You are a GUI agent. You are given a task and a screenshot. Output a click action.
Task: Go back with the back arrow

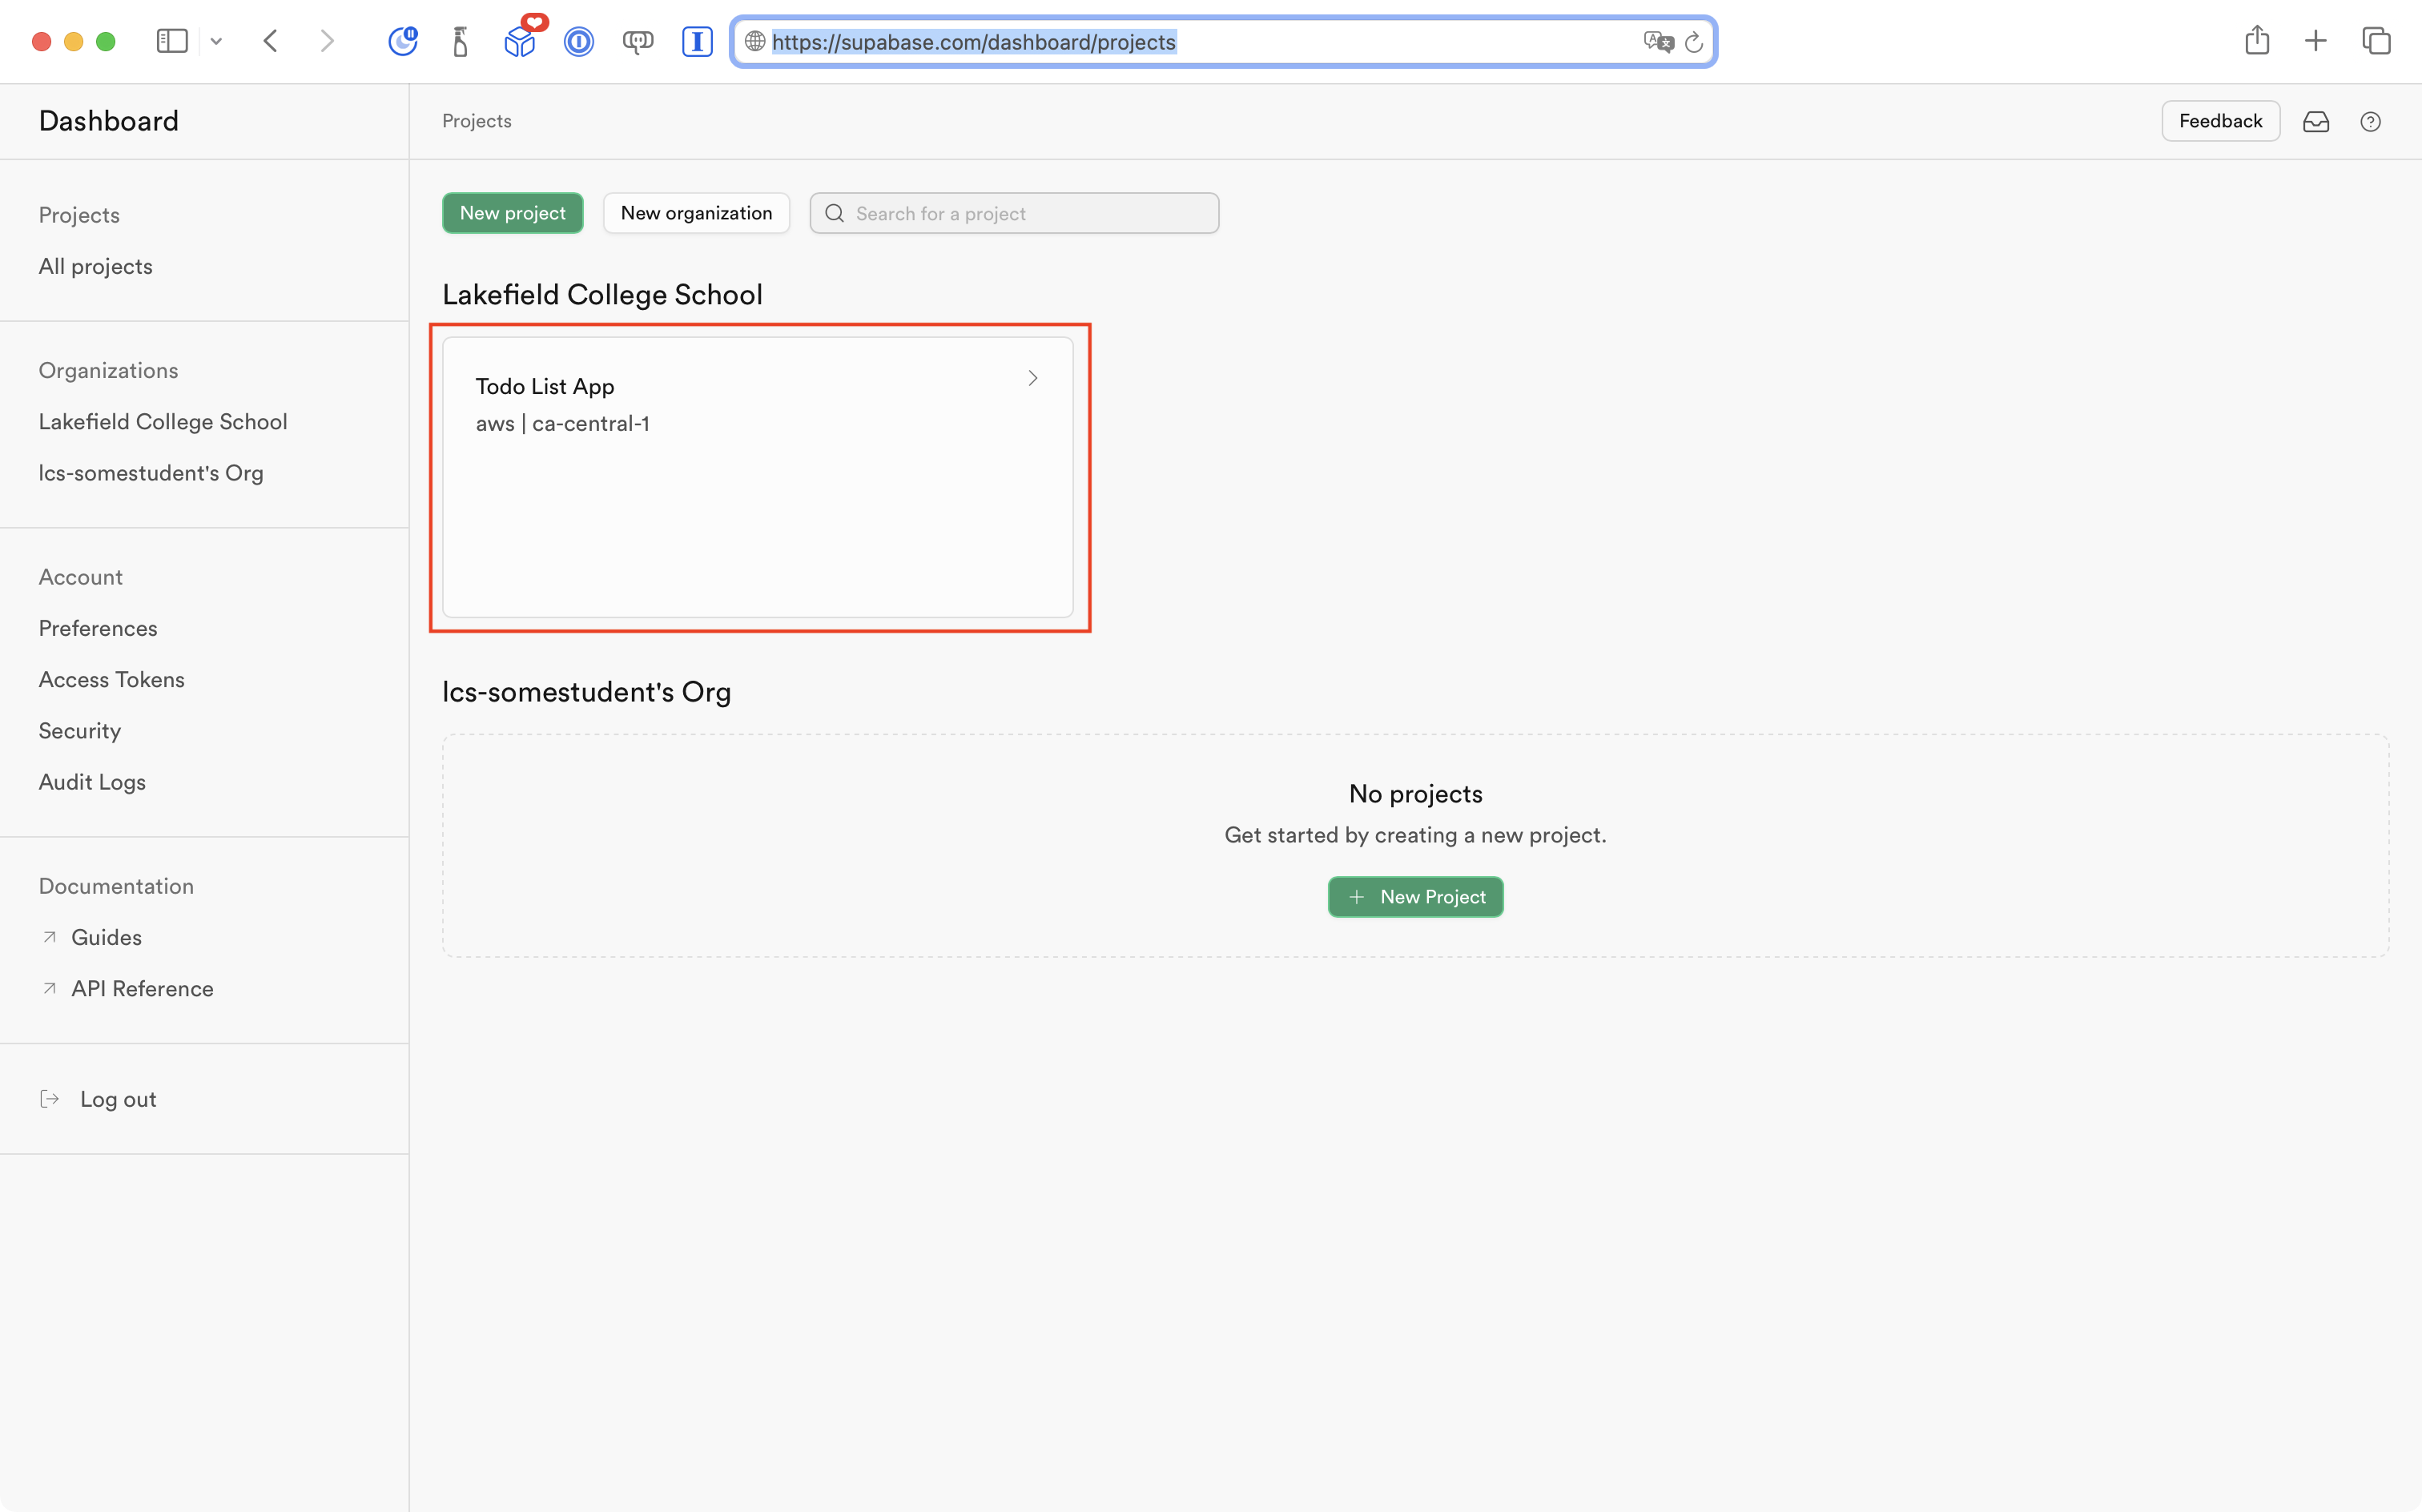pyautogui.click(x=270, y=41)
